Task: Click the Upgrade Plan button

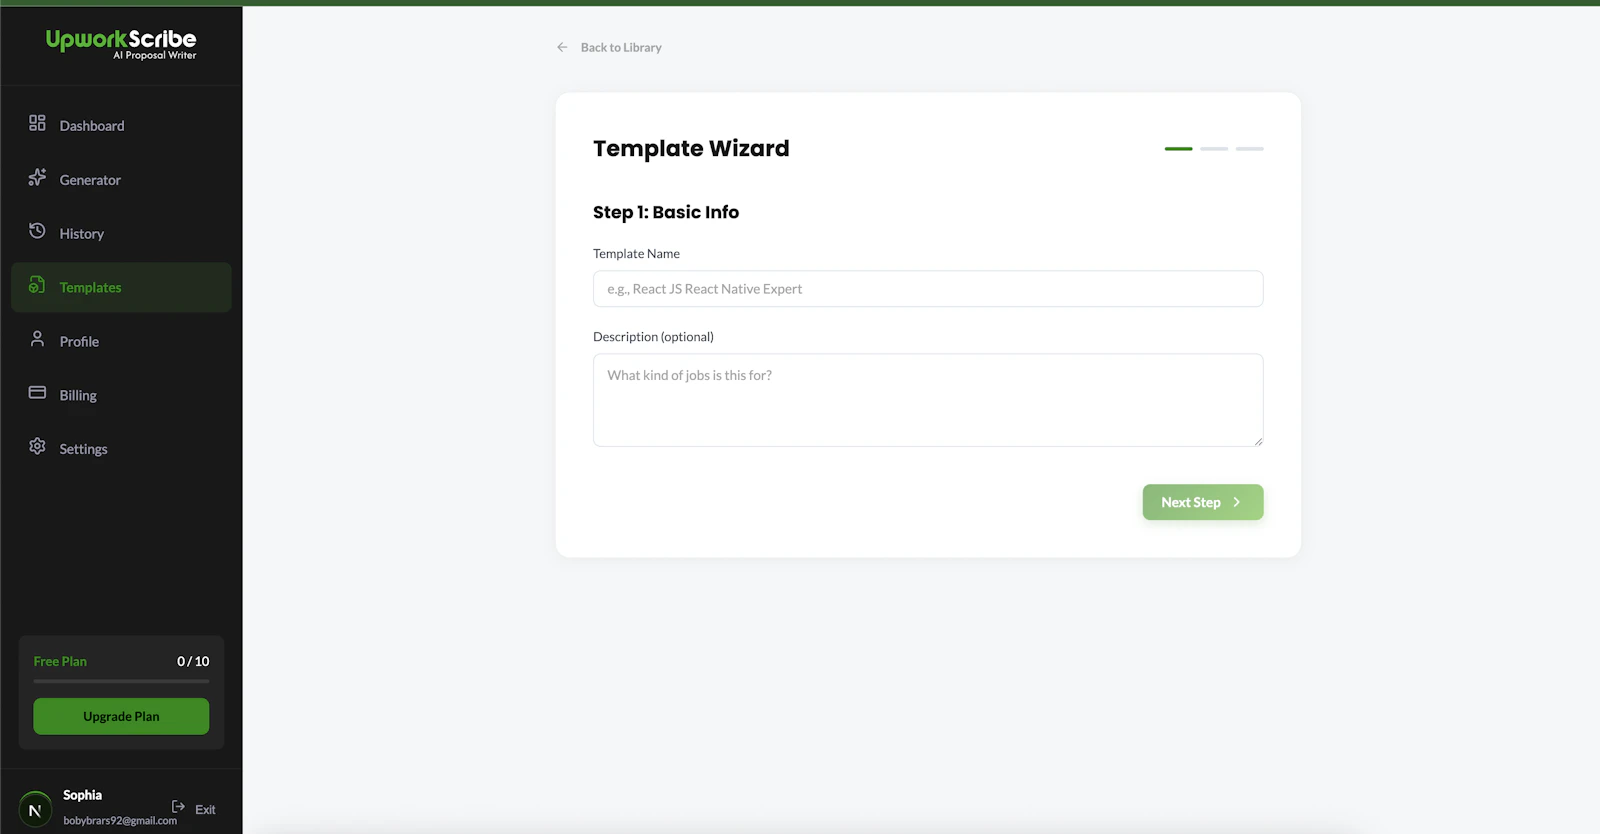Action: 121,716
